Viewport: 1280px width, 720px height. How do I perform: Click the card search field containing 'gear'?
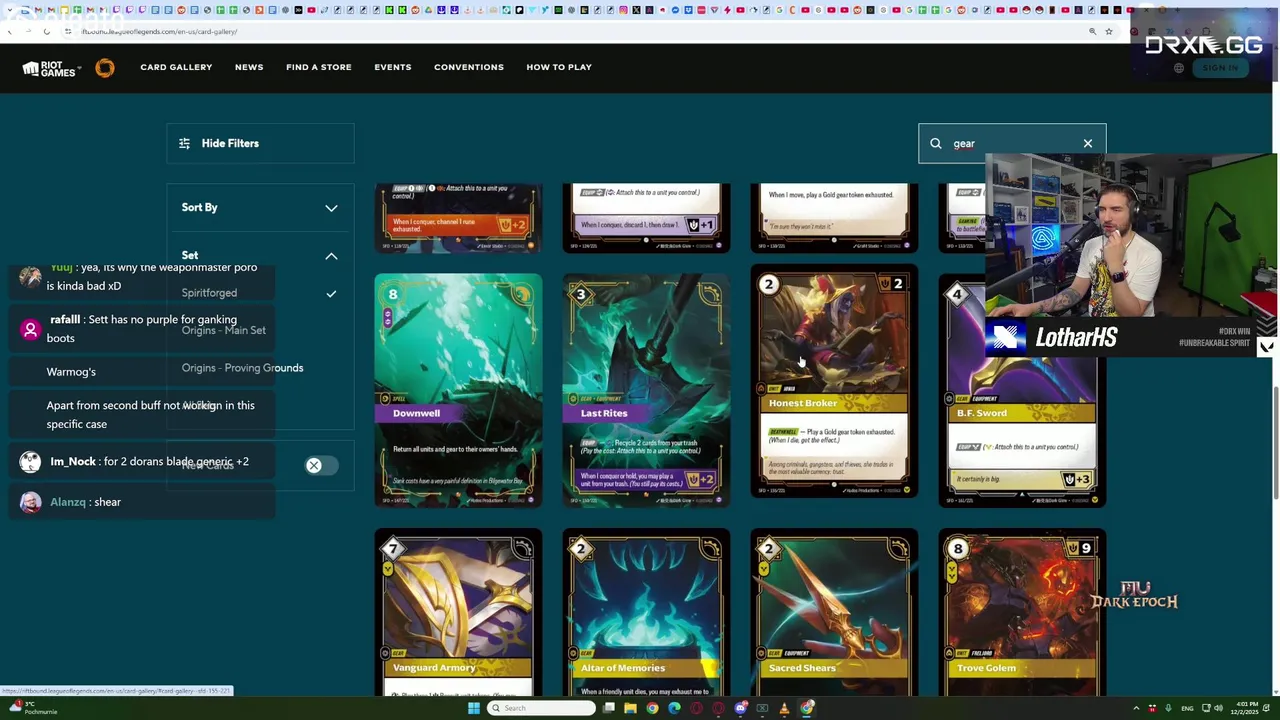click(x=1012, y=144)
